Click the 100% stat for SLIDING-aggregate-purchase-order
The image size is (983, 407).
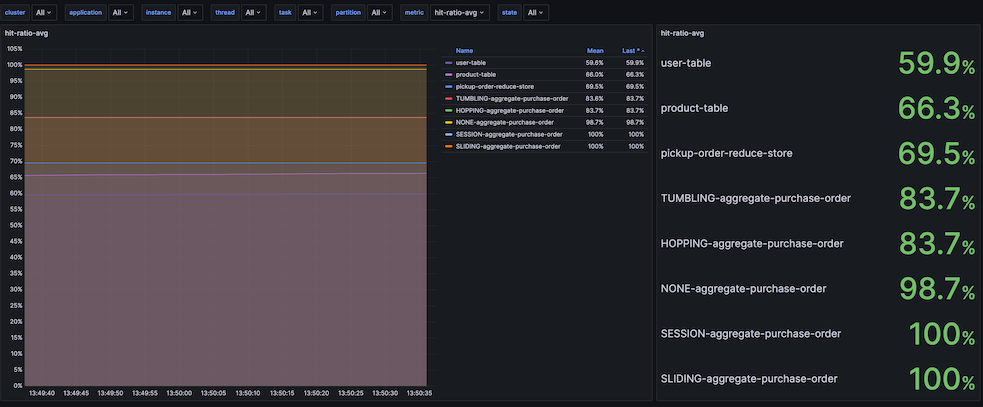[942, 379]
